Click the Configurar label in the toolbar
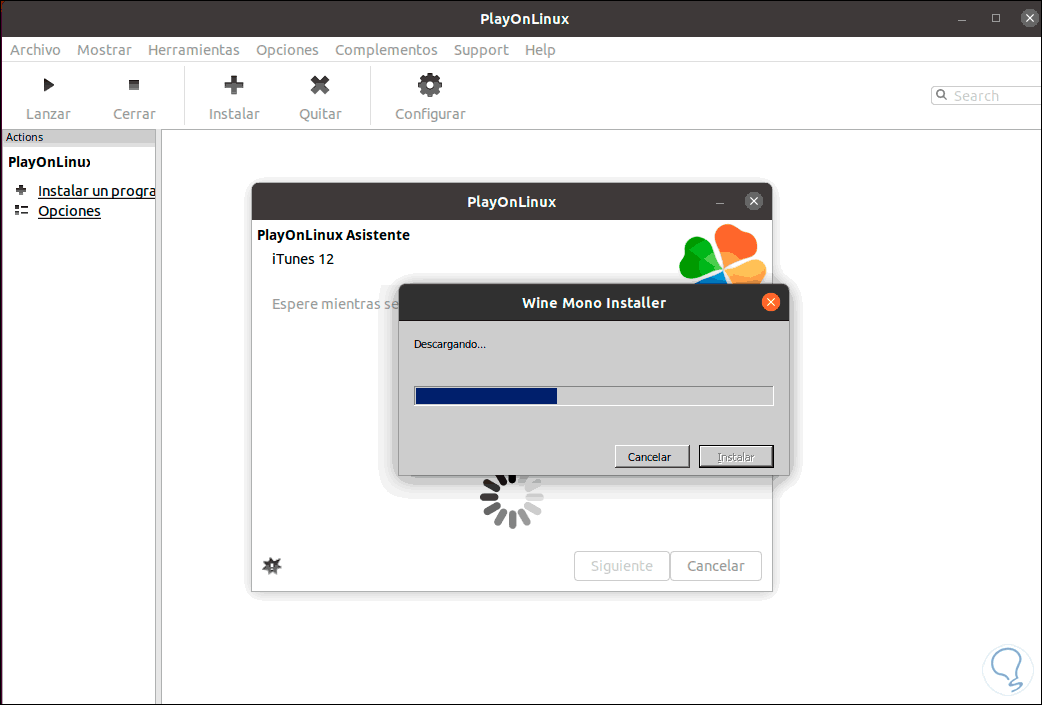1042x705 pixels. (x=430, y=114)
